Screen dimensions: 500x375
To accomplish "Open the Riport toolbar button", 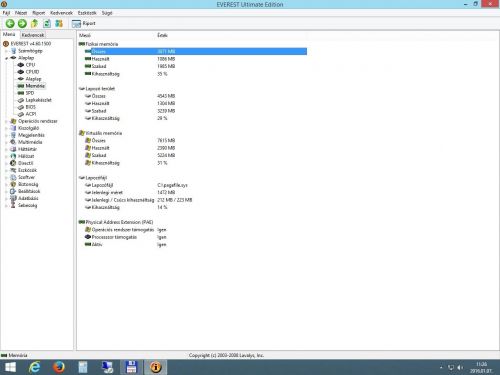I will pyautogui.click(x=84, y=23).
